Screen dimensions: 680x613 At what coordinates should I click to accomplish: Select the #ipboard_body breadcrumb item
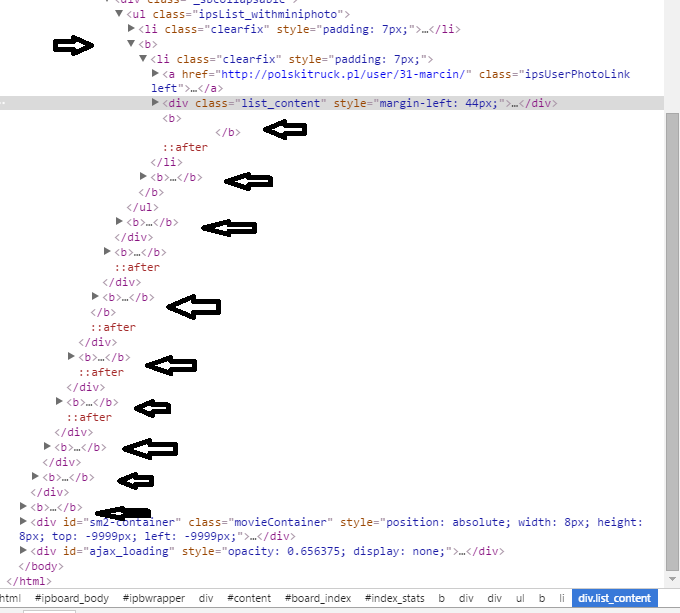click(71, 598)
